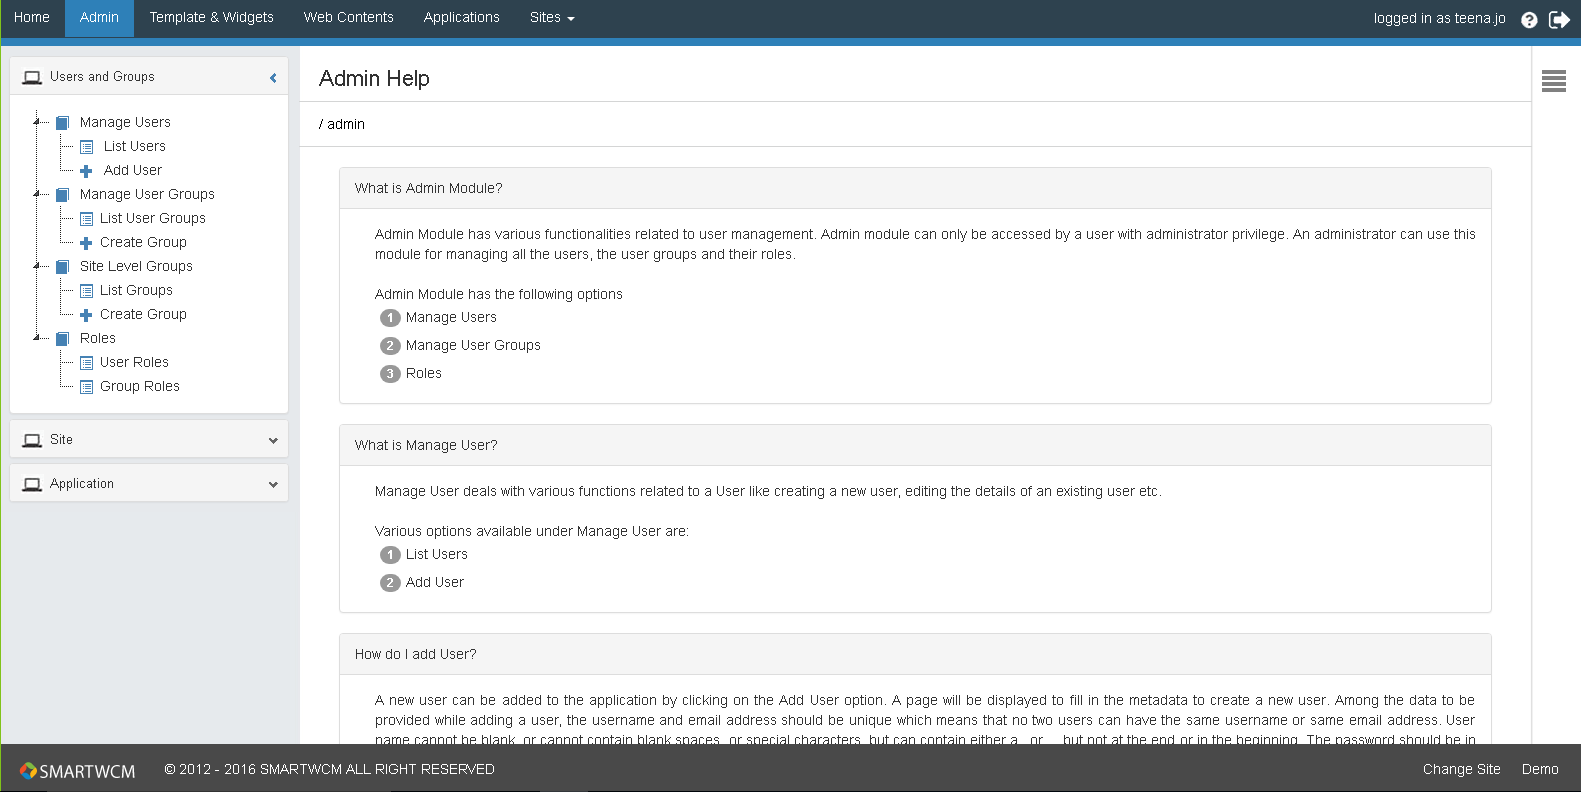Click the List Users page icon
This screenshot has height=792, width=1581.
pyautogui.click(x=86, y=147)
